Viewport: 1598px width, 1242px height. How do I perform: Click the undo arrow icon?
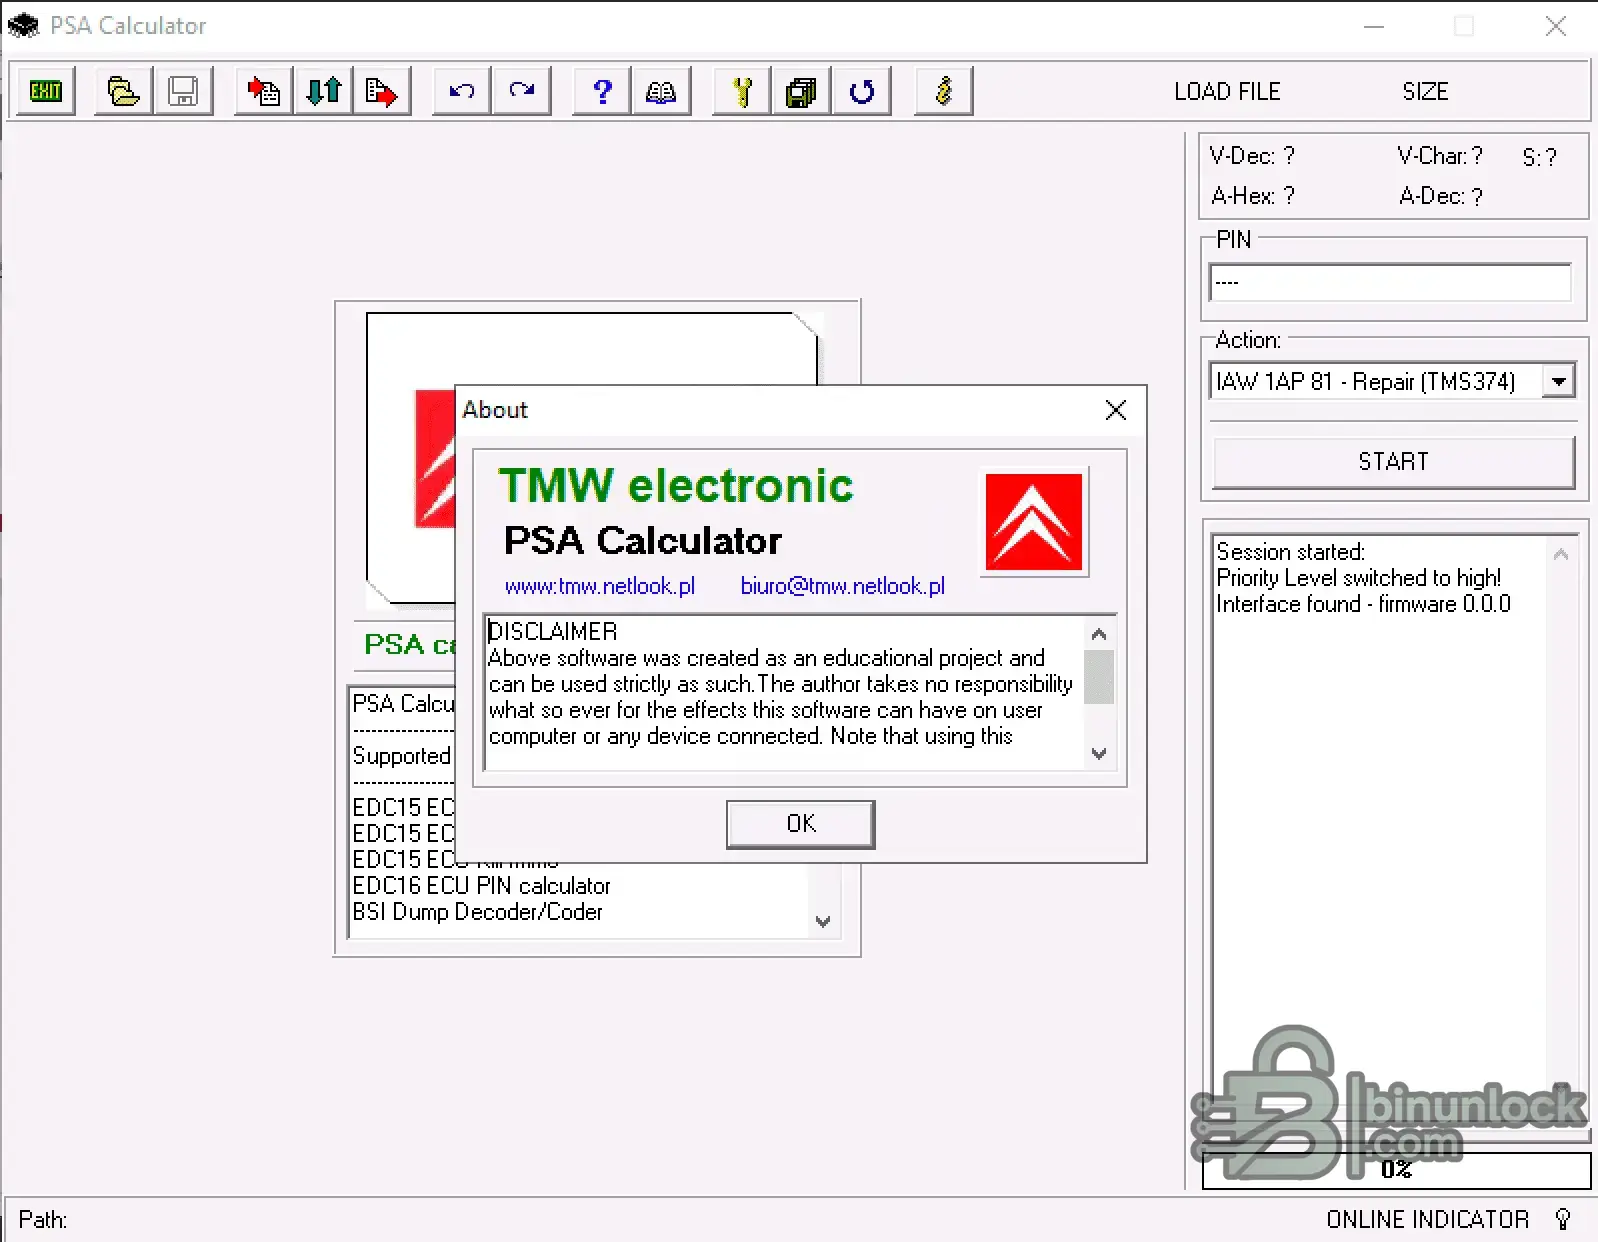tap(462, 92)
